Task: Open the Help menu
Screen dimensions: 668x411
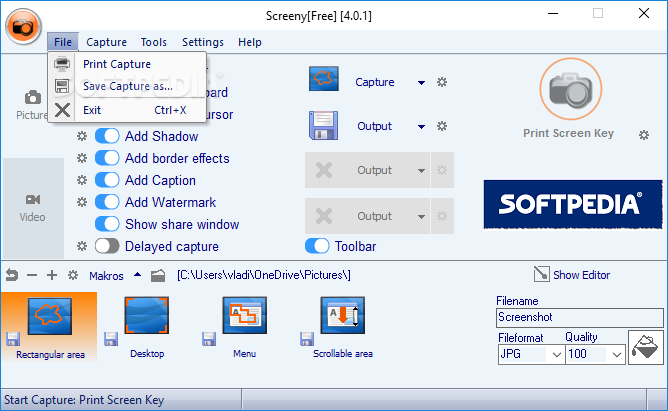Action: pyautogui.click(x=250, y=42)
